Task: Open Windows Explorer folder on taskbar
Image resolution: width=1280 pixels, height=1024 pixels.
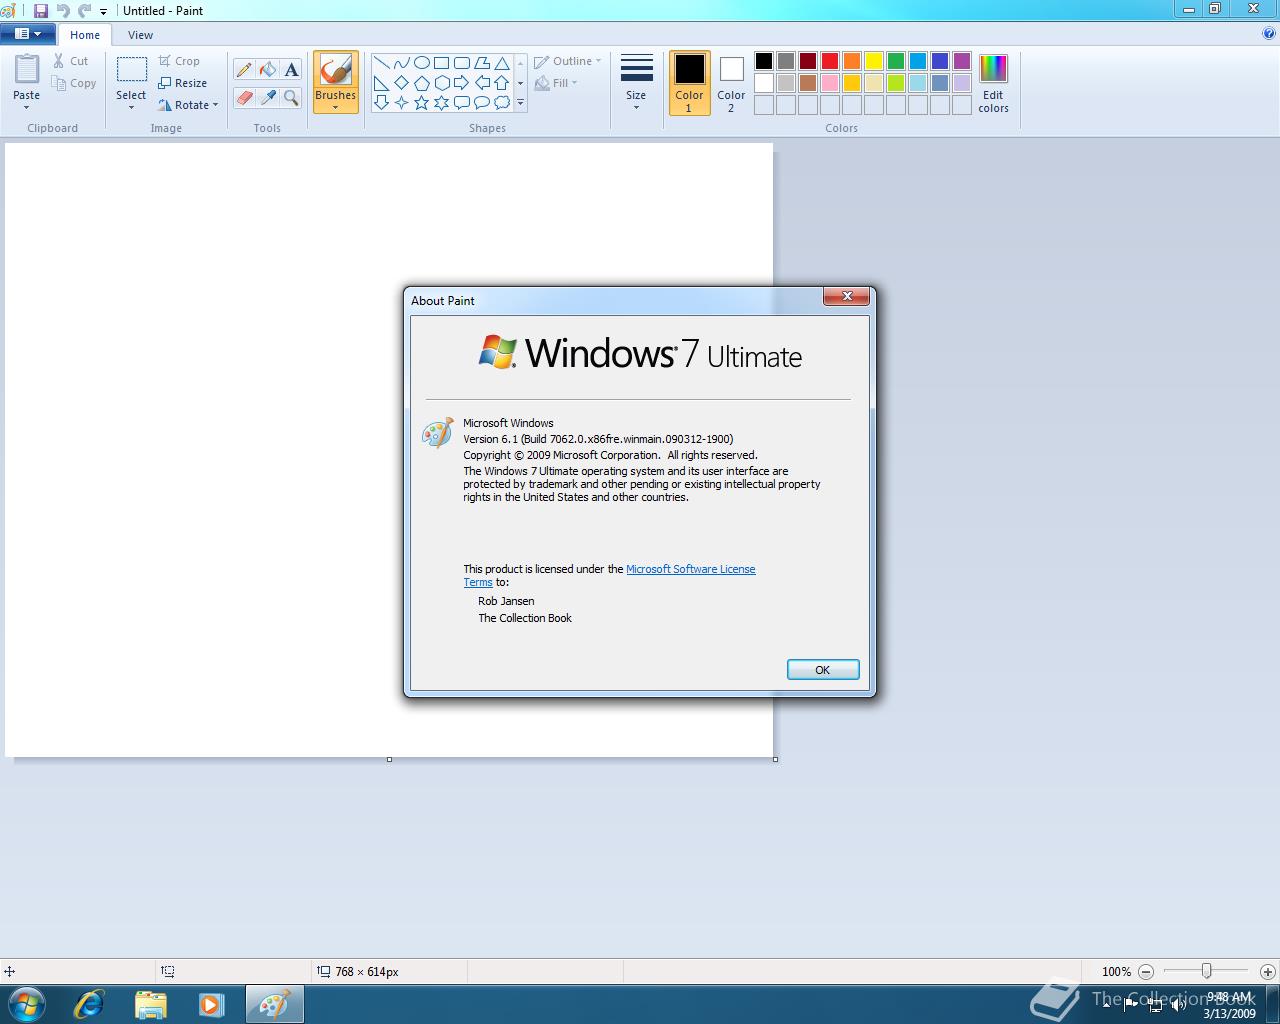Action: pyautogui.click(x=150, y=1004)
